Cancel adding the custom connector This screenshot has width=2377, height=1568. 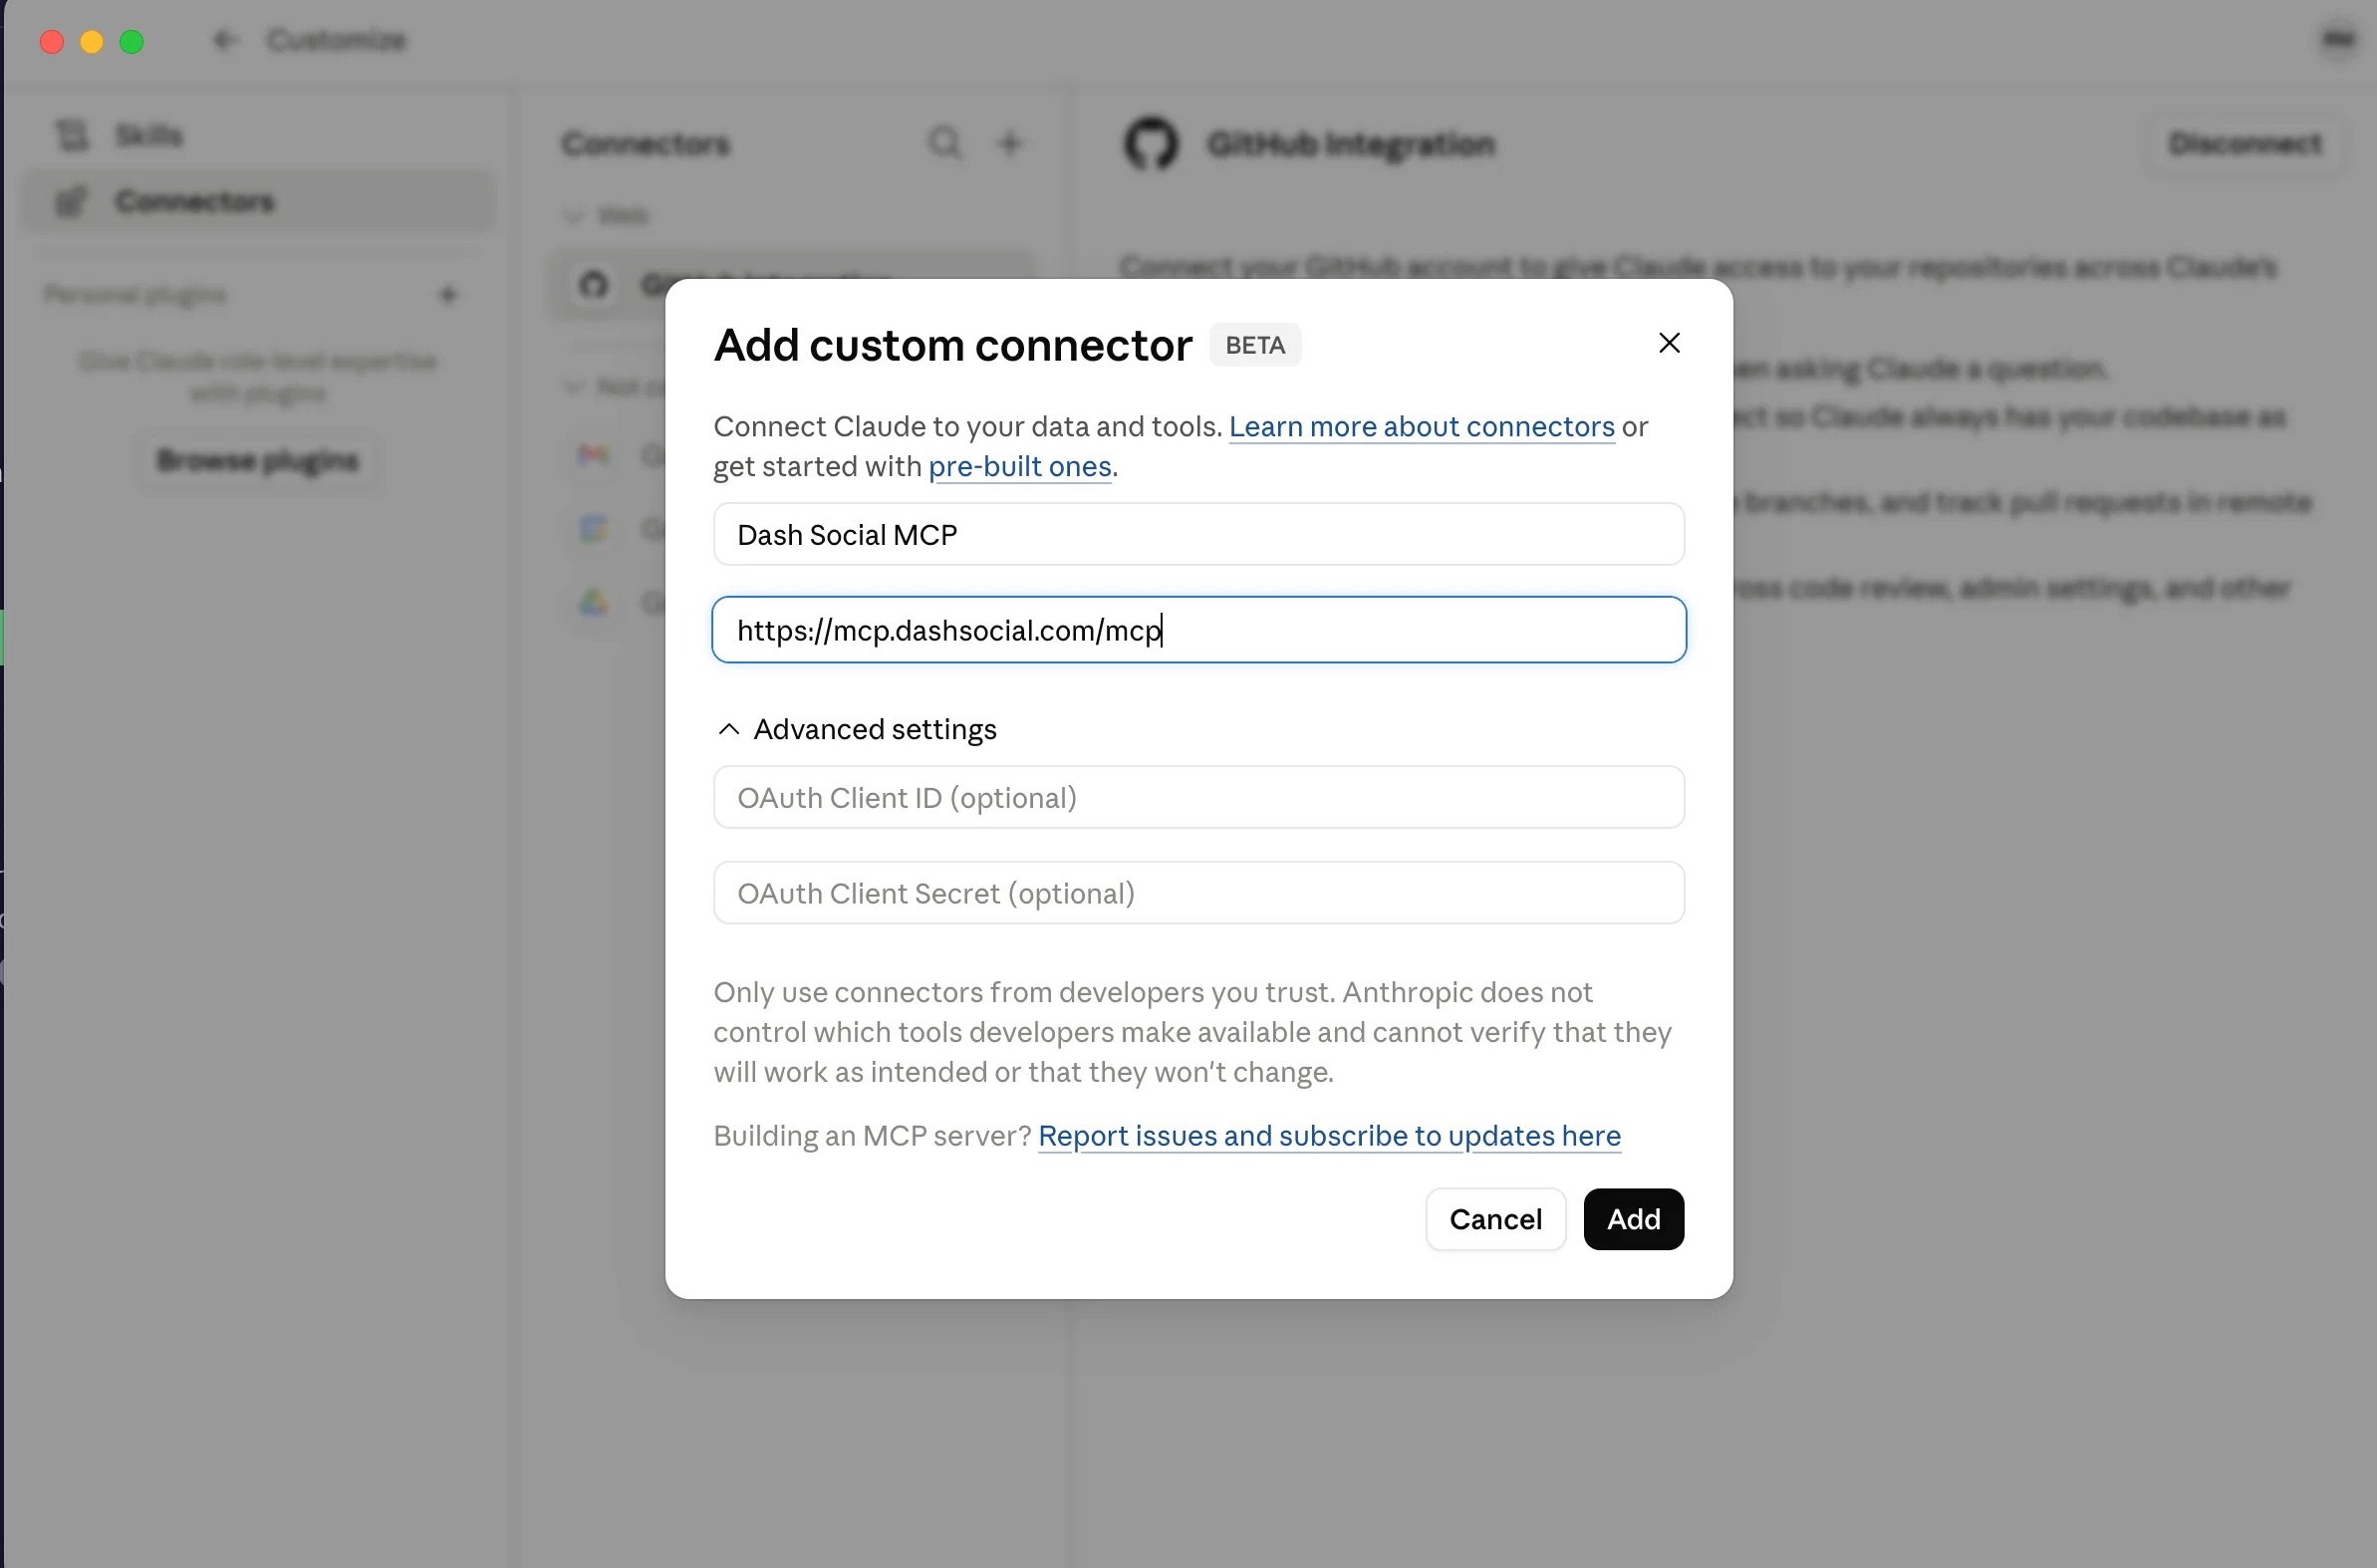[x=1495, y=1219]
